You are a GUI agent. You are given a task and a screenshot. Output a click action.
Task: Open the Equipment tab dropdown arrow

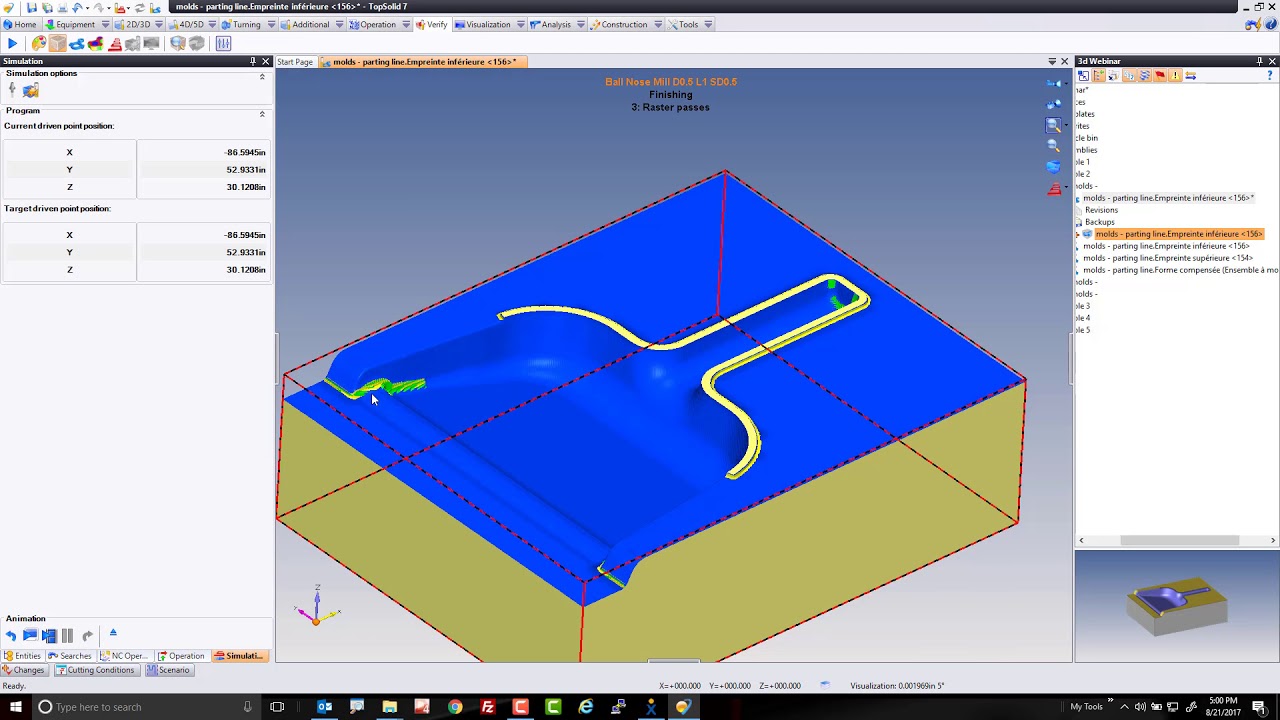(105, 24)
